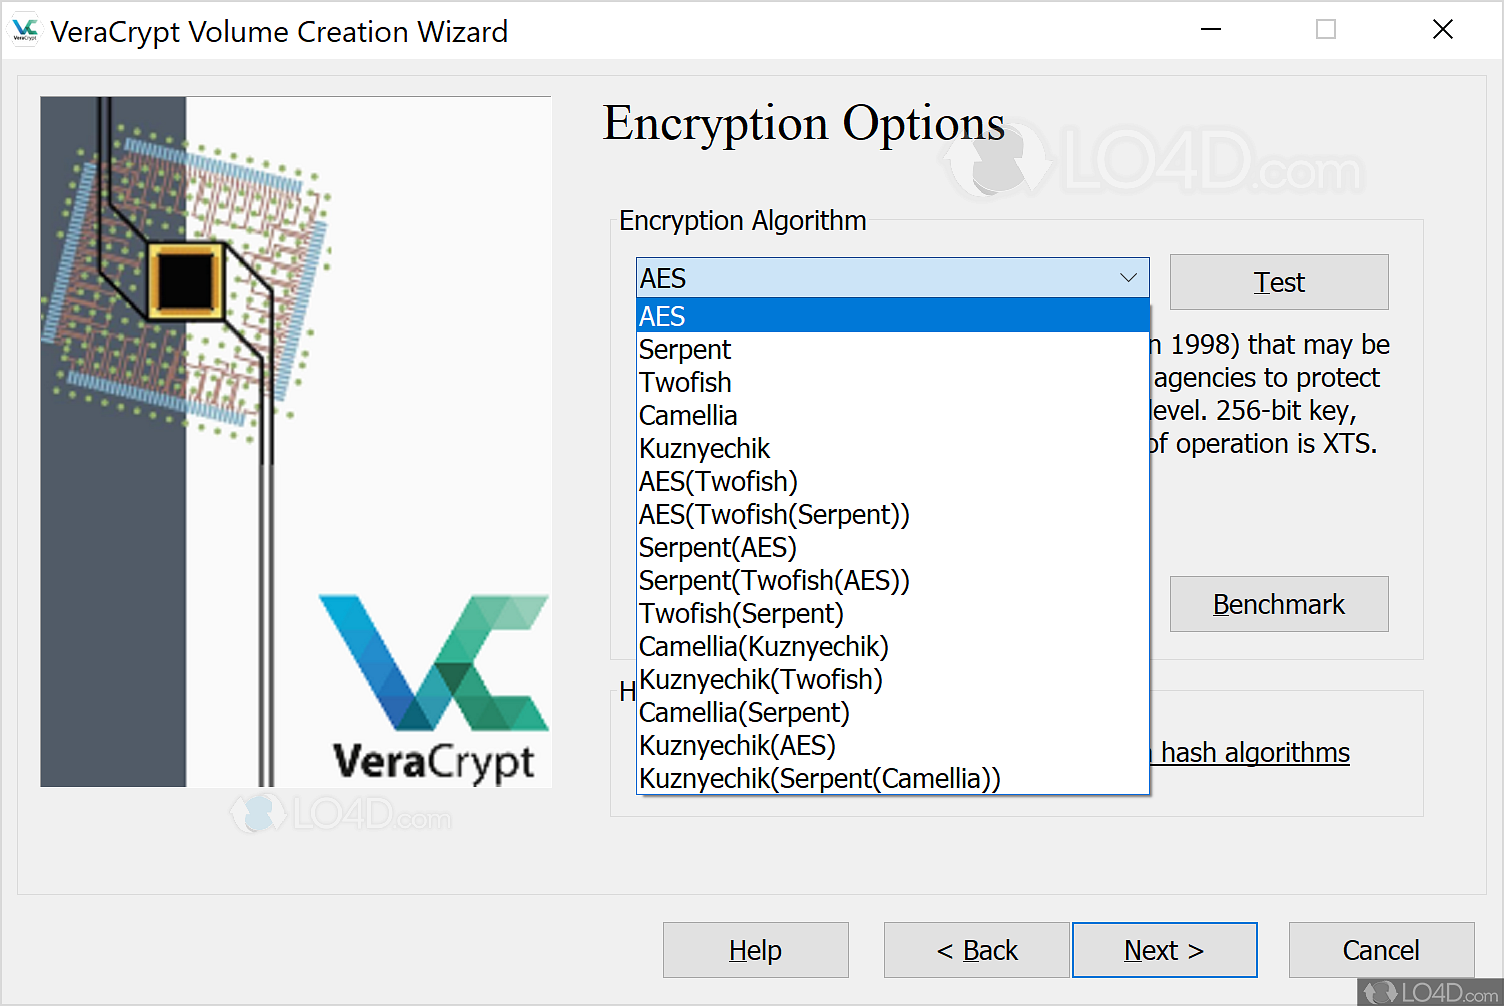Collapse the encryption algorithm dropdown arrow
This screenshot has width=1504, height=1006.
(1128, 278)
